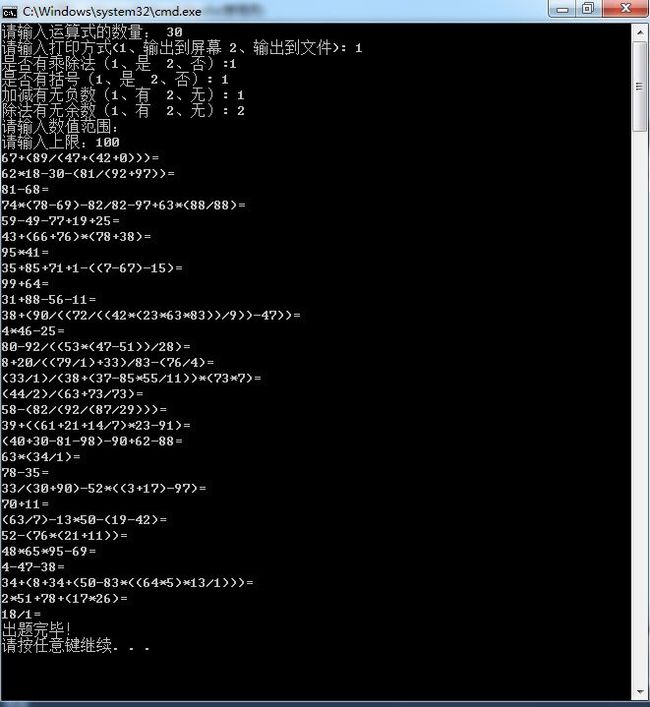The image size is (650, 707).
Task: Click the title bar text C:\Windows\system32\cmd.exe
Action: (x=112, y=12)
